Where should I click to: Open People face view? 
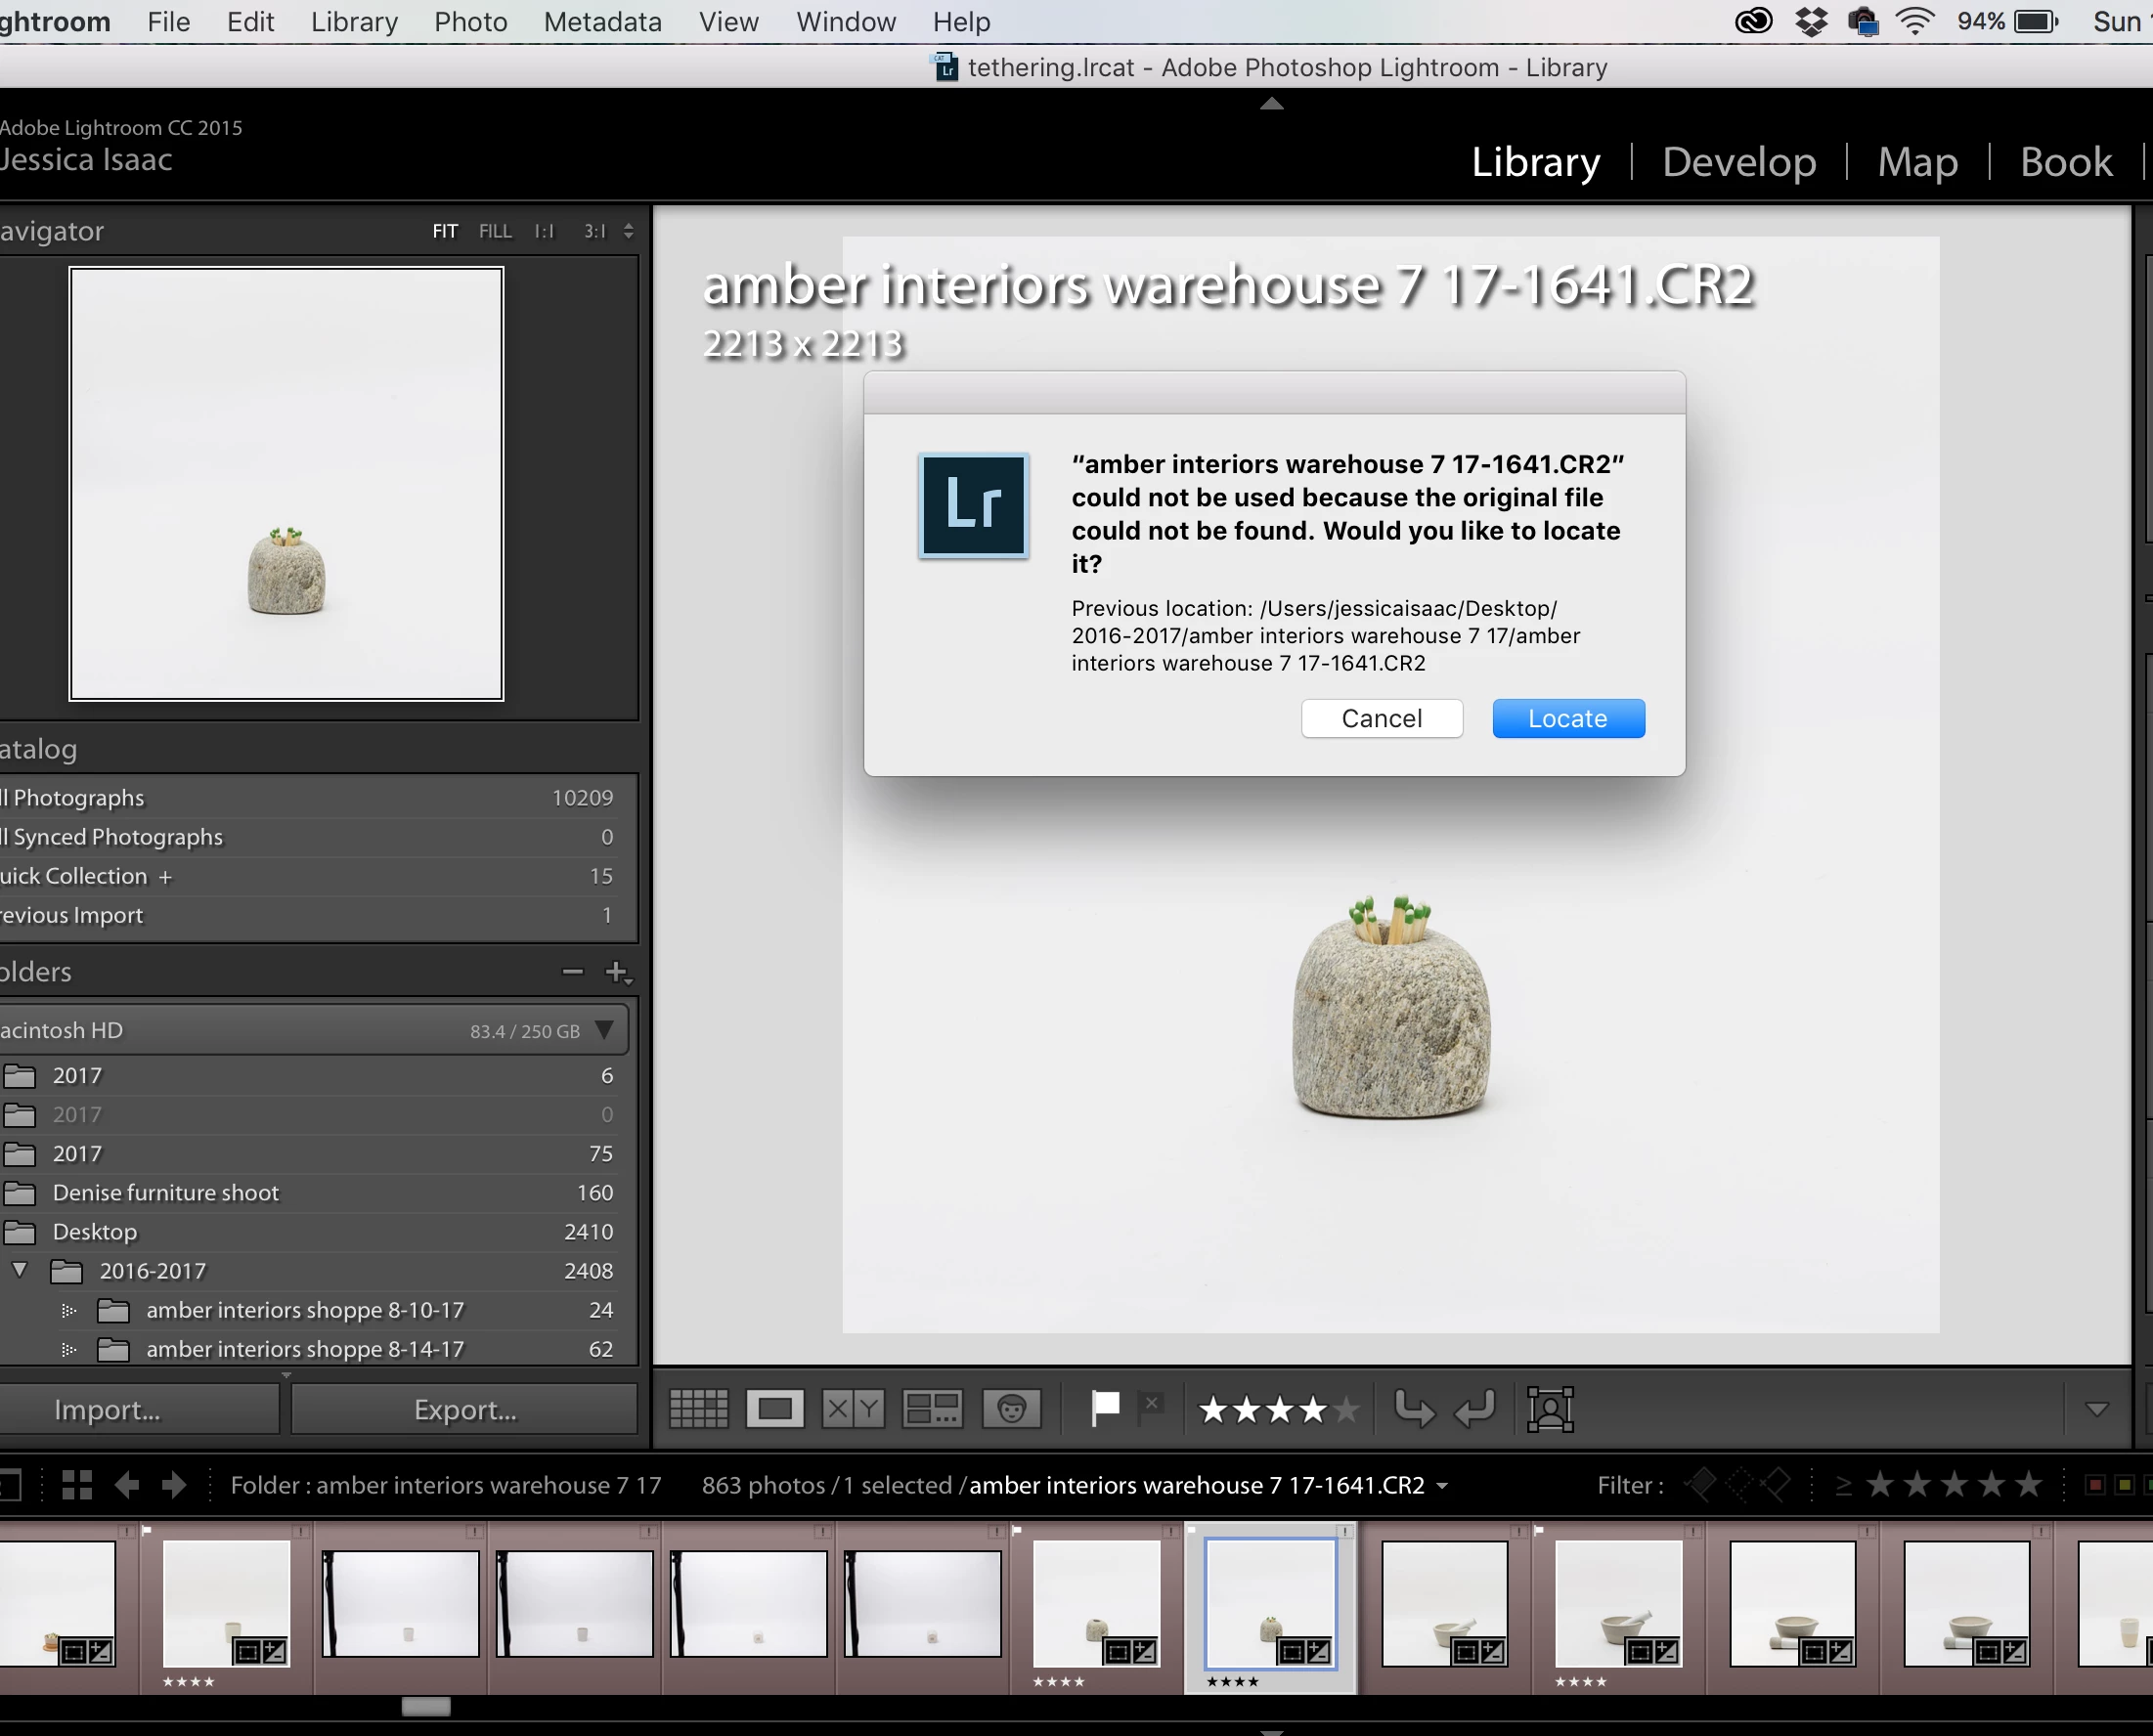point(1011,1409)
